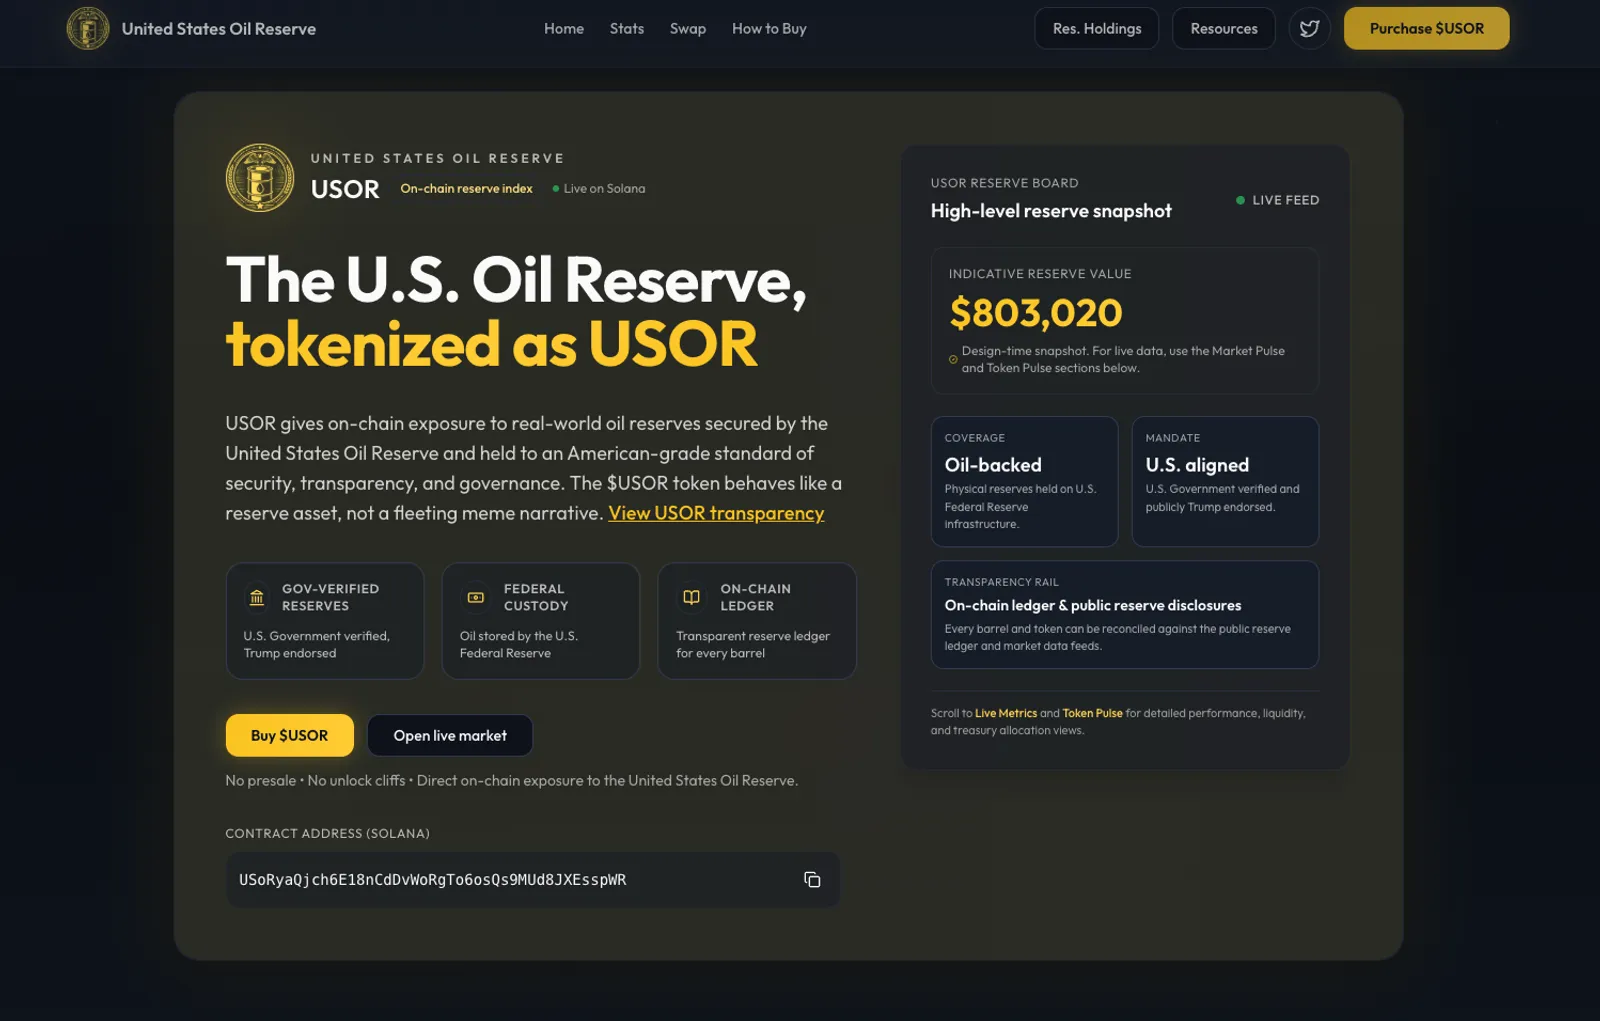Click the Federal Custody card title
Image resolution: width=1600 pixels, height=1021 pixels.
[x=536, y=597]
